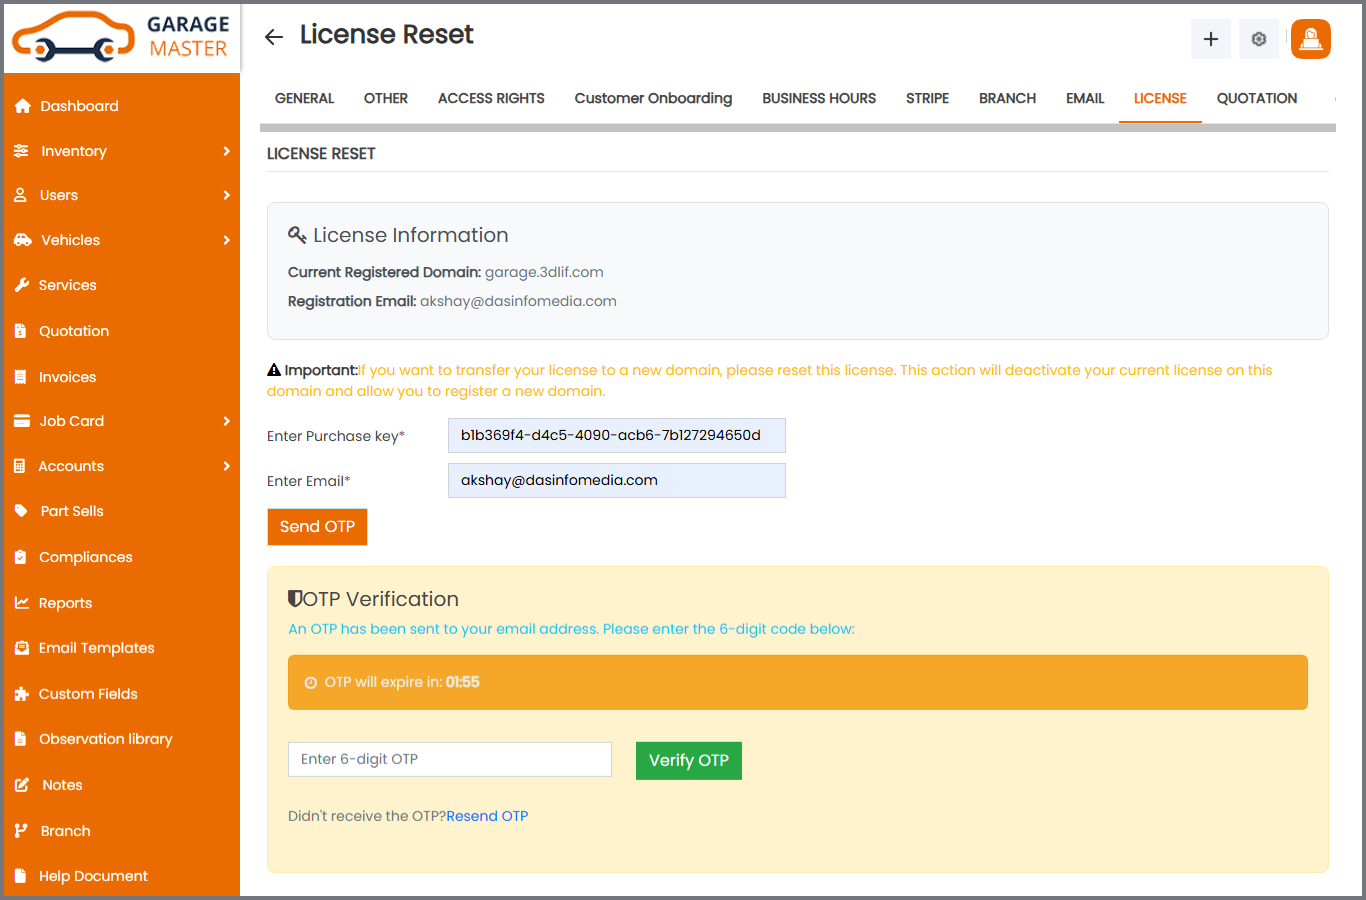Click the back arrow beside License Reset
This screenshot has height=900, width=1366.
pyautogui.click(x=273, y=37)
